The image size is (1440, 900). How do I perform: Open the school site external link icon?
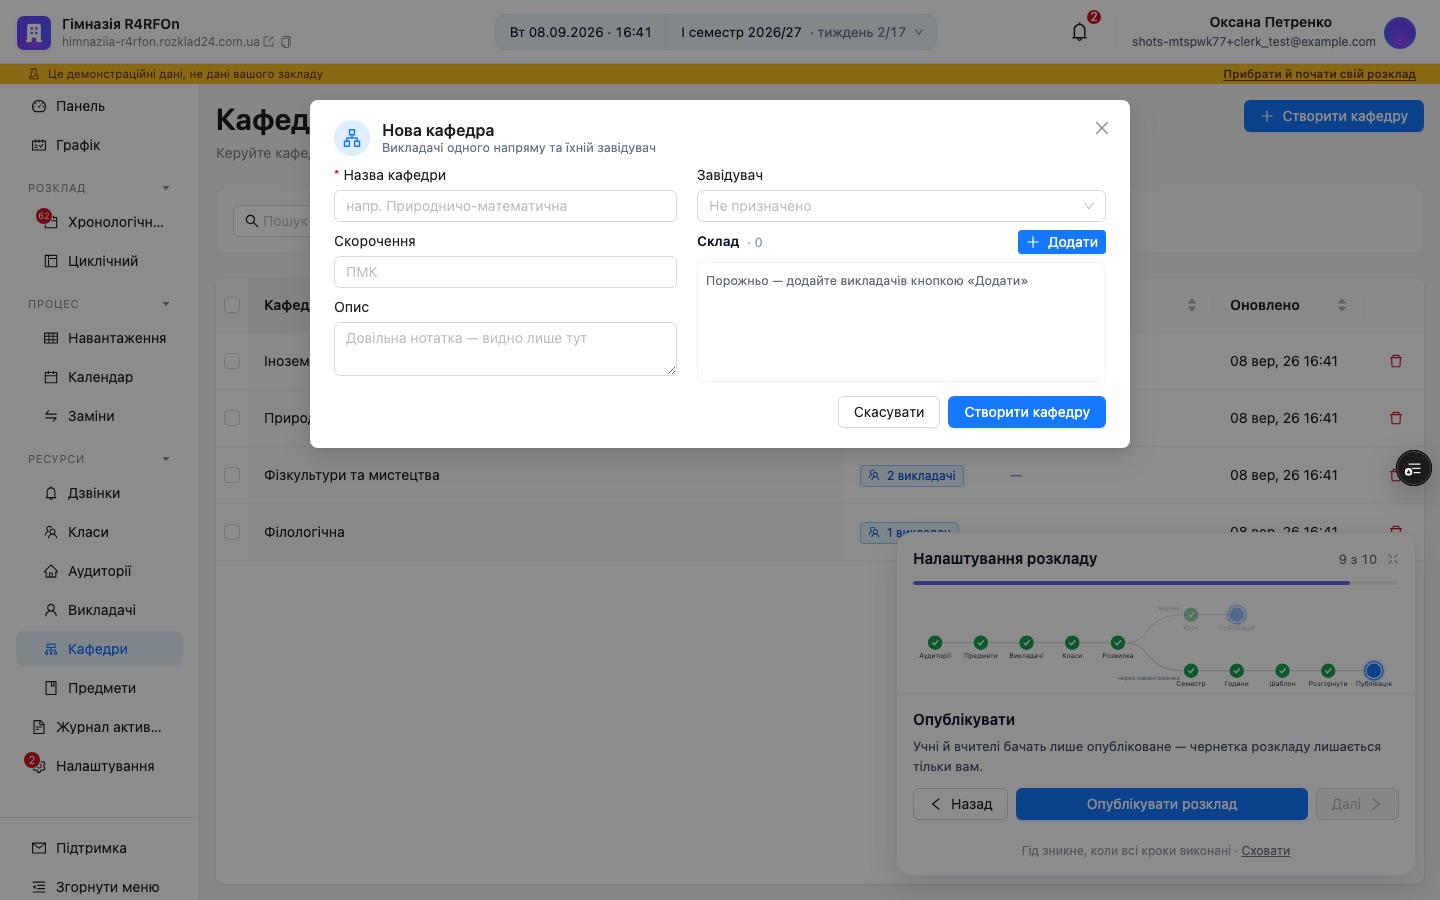(x=268, y=42)
